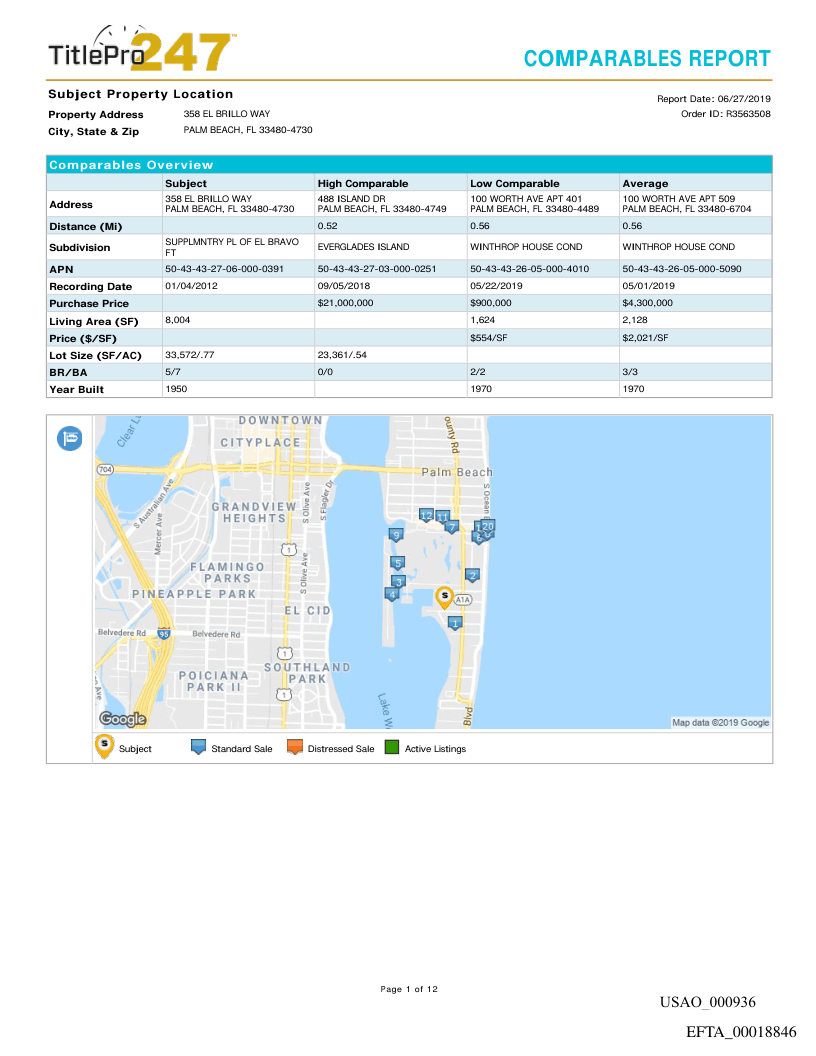The image size is (816, 1056).
Task: Click map marker number 9
Action: (396, 535)
